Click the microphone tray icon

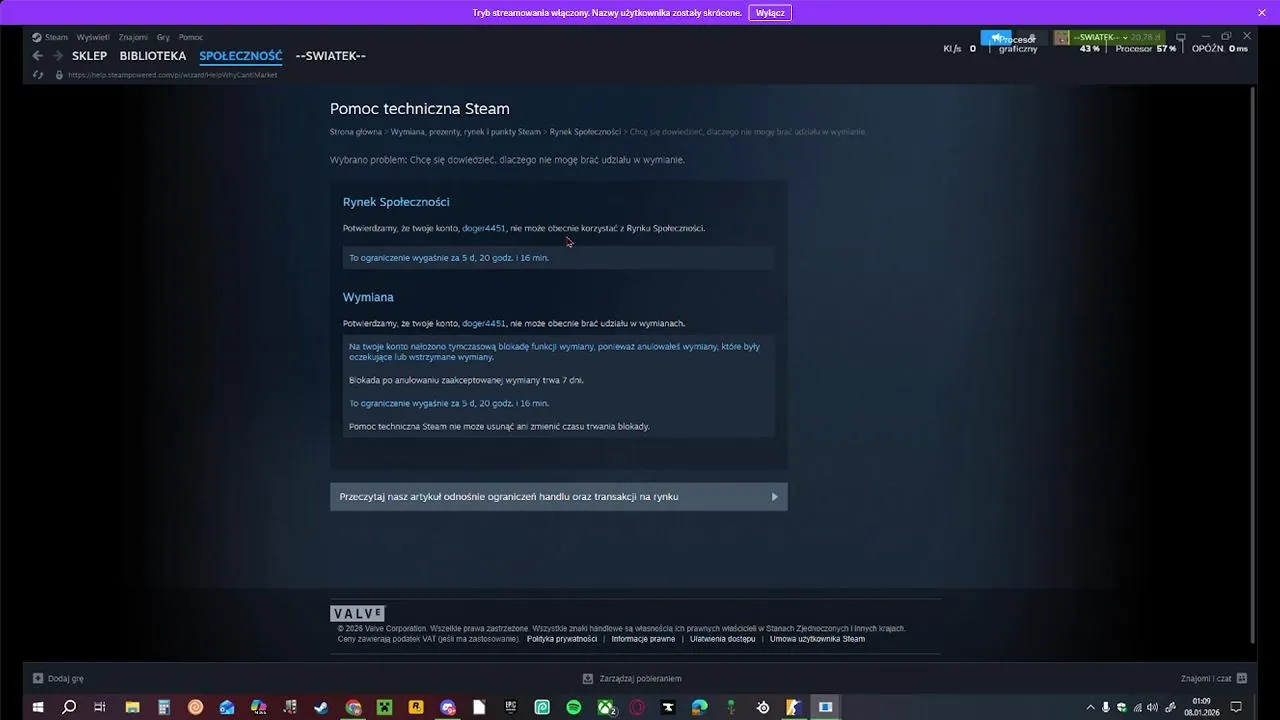point(1106,707)
